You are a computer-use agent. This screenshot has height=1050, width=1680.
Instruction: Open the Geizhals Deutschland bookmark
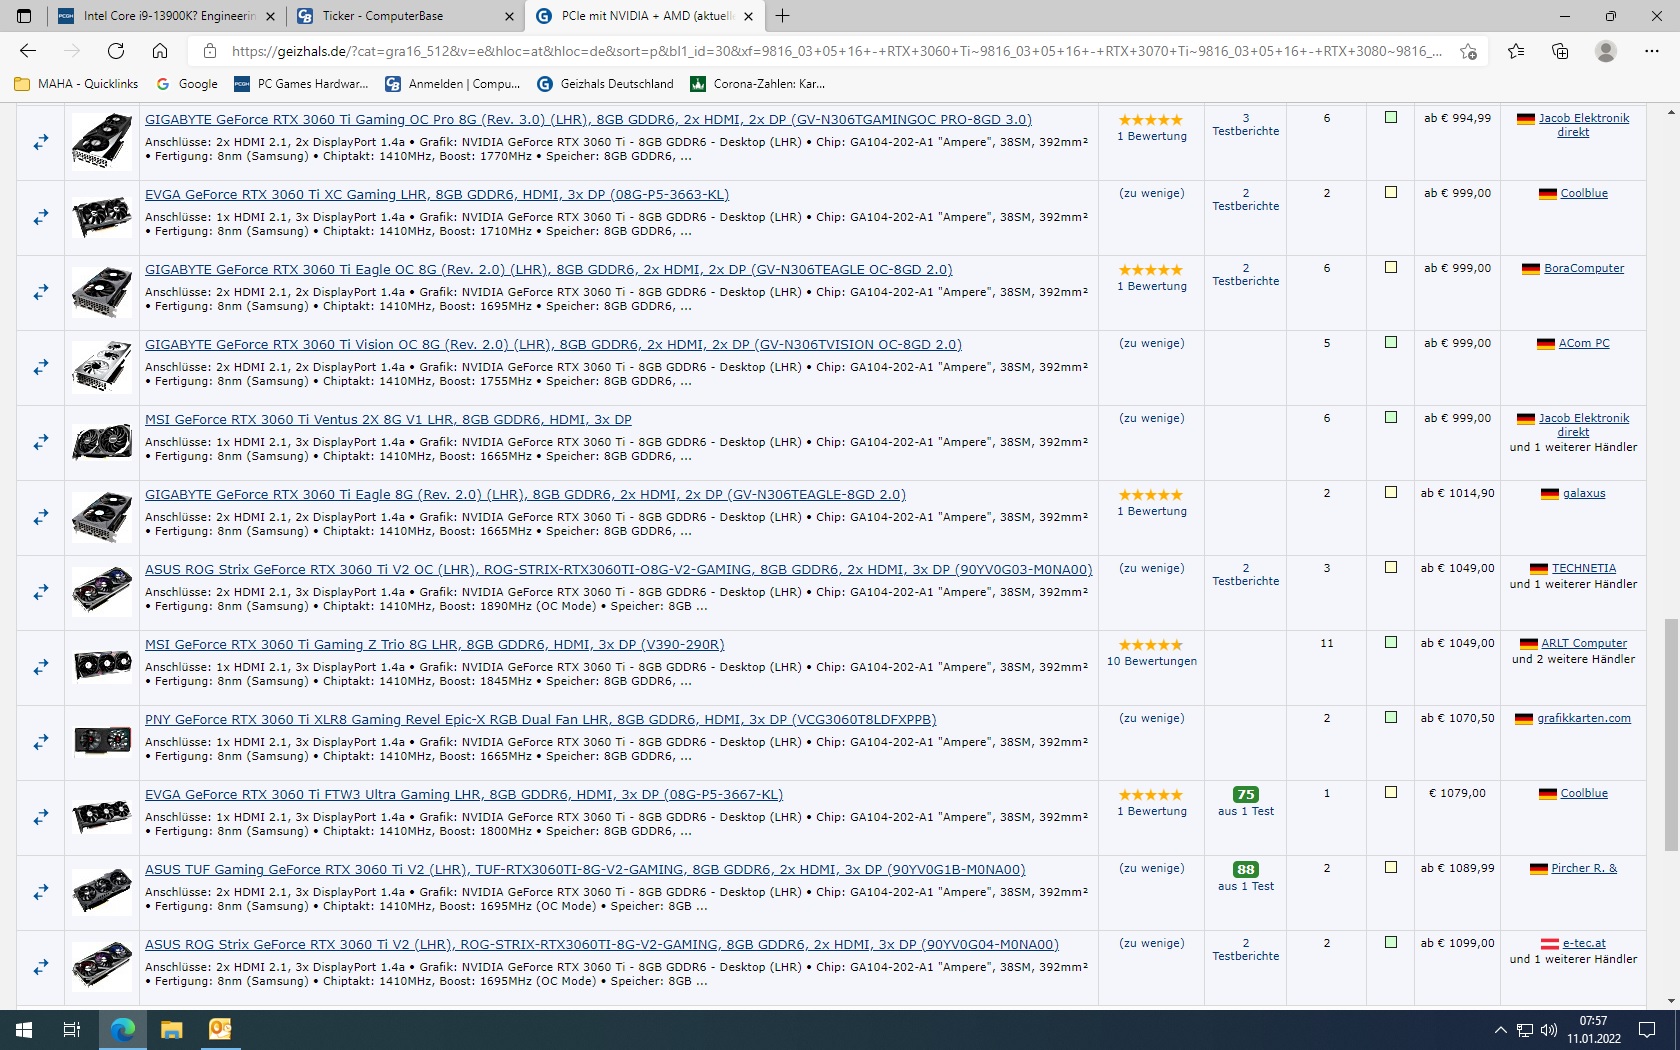[x=605, y=84]
